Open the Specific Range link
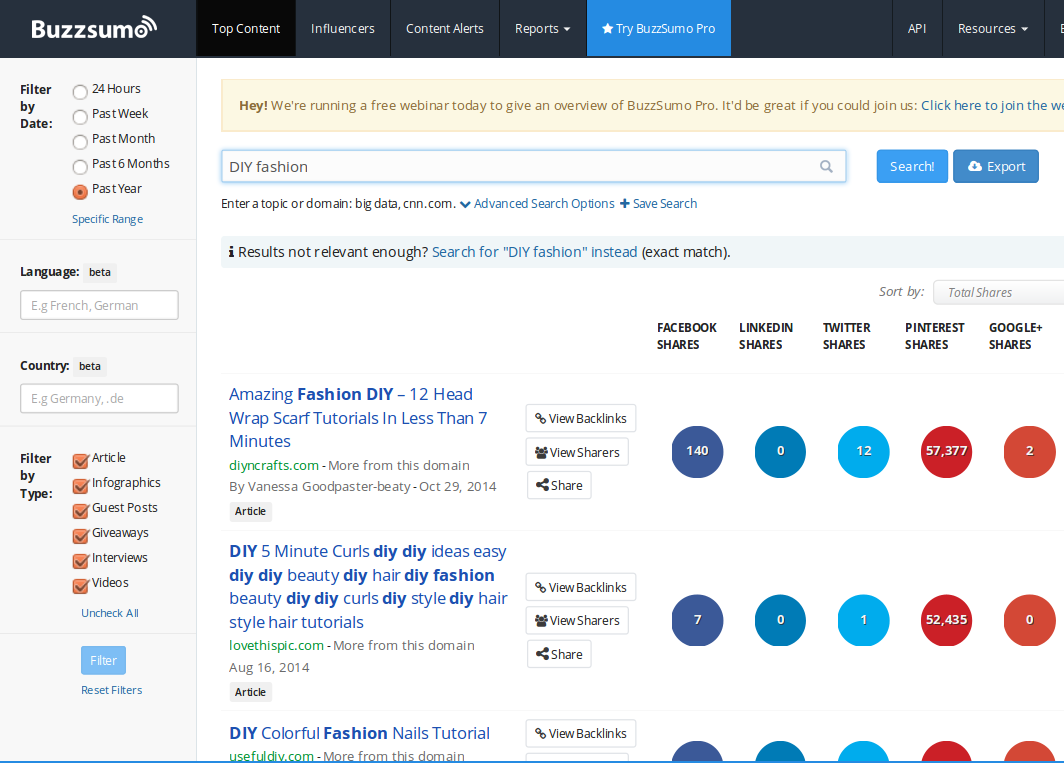 (x=107, y=219)
